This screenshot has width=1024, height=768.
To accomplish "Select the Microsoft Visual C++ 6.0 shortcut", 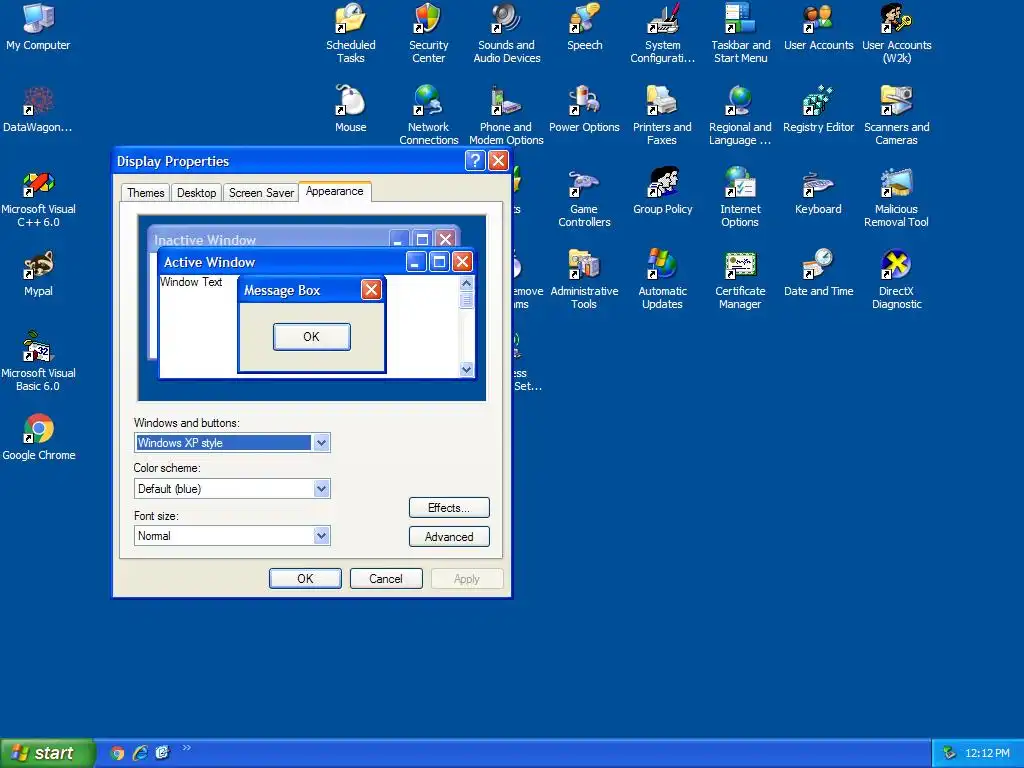I will coord(38,198).
